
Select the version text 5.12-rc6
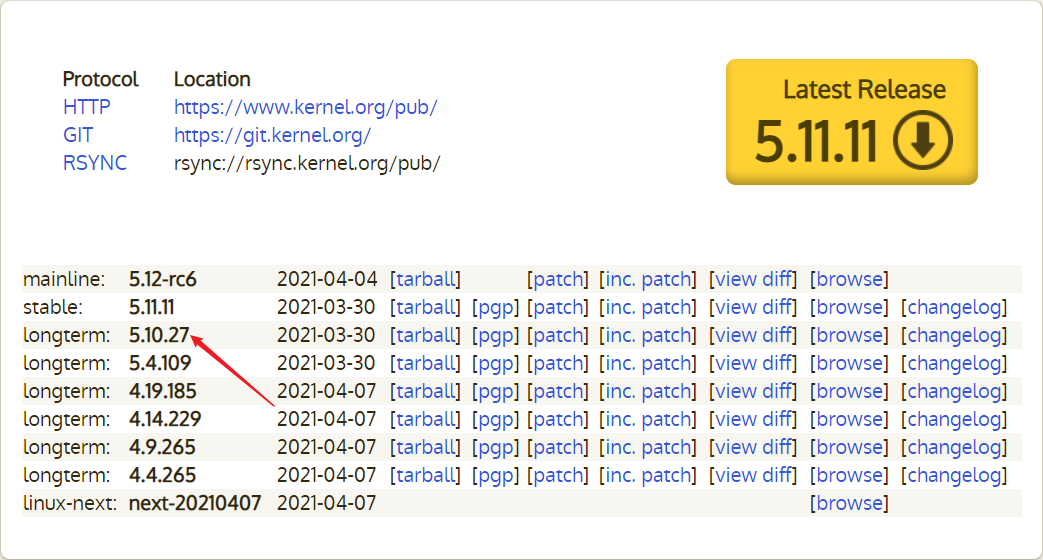[x=163, y=279]
